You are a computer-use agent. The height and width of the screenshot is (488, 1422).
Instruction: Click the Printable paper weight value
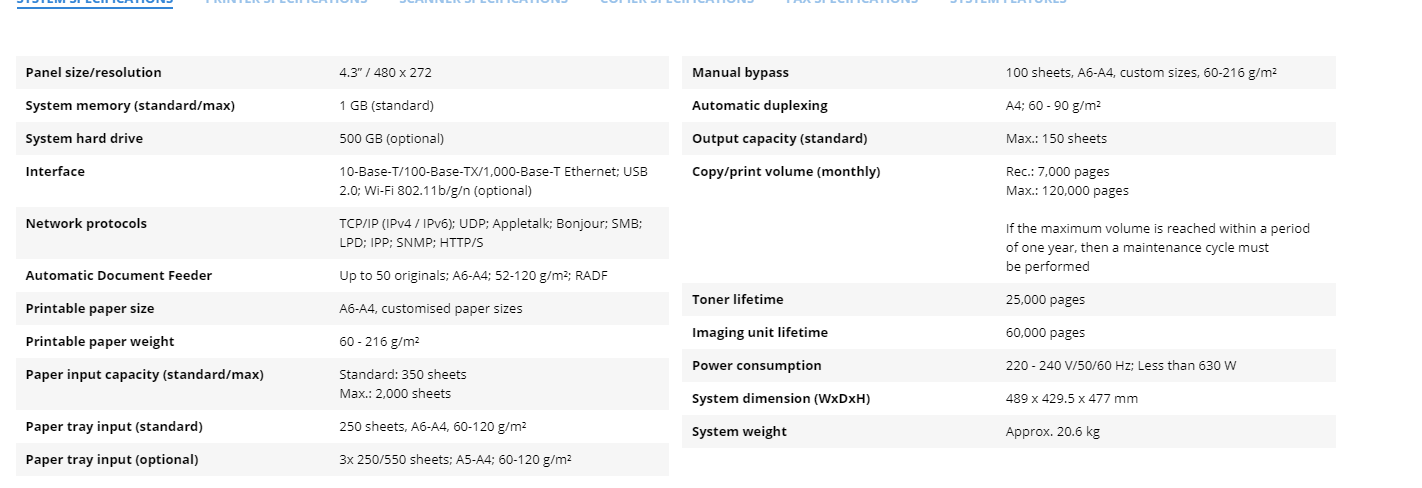click(379, 342)
